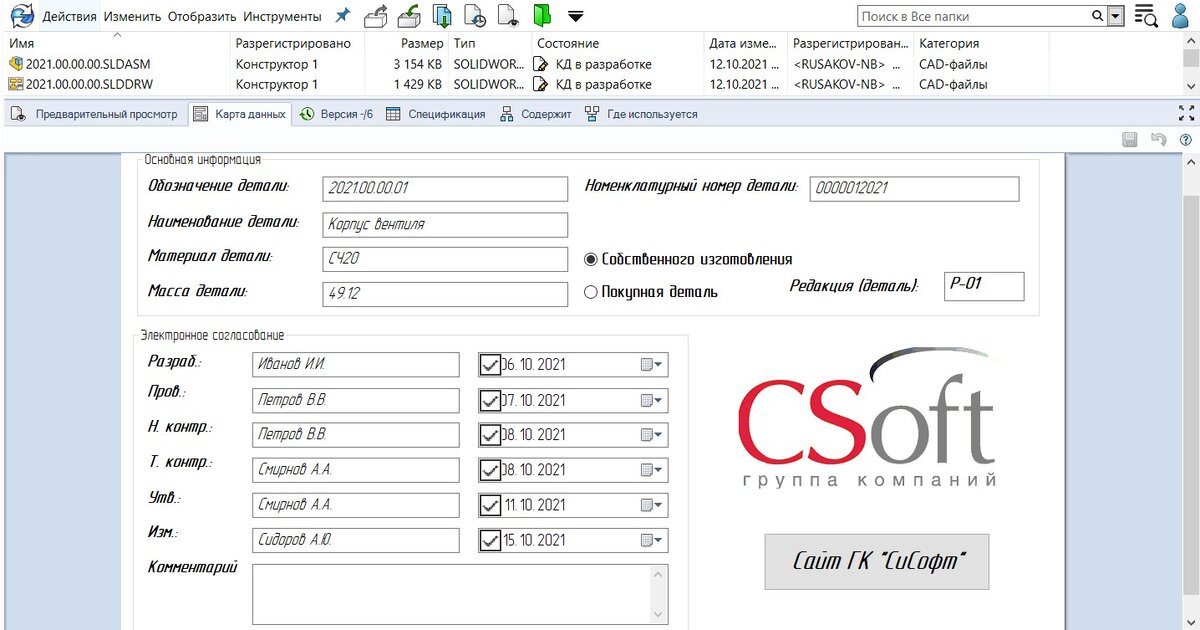Click the Редакция field P-01

click(984, 286)
